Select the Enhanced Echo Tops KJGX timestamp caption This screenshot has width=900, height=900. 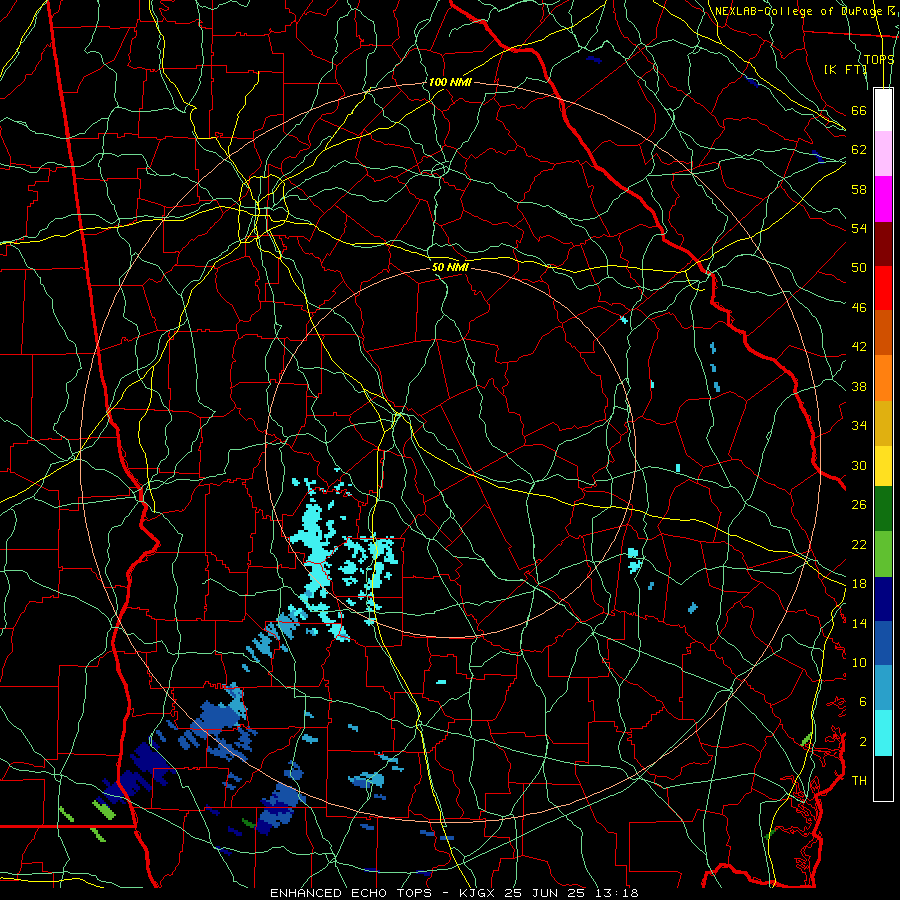point(454,893)
